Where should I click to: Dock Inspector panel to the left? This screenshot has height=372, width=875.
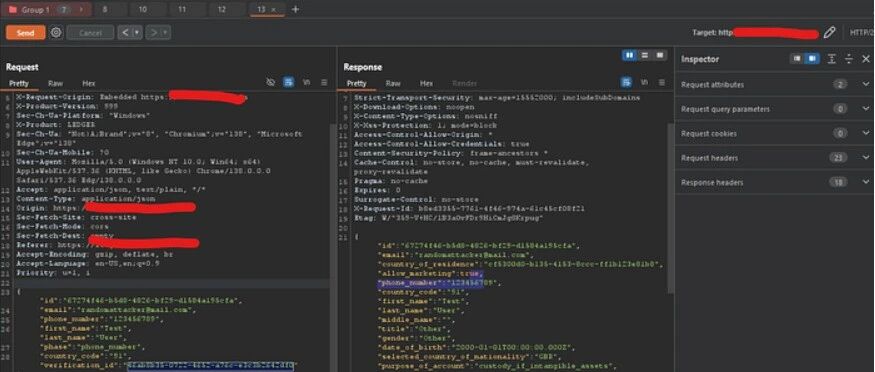[797, 59]
